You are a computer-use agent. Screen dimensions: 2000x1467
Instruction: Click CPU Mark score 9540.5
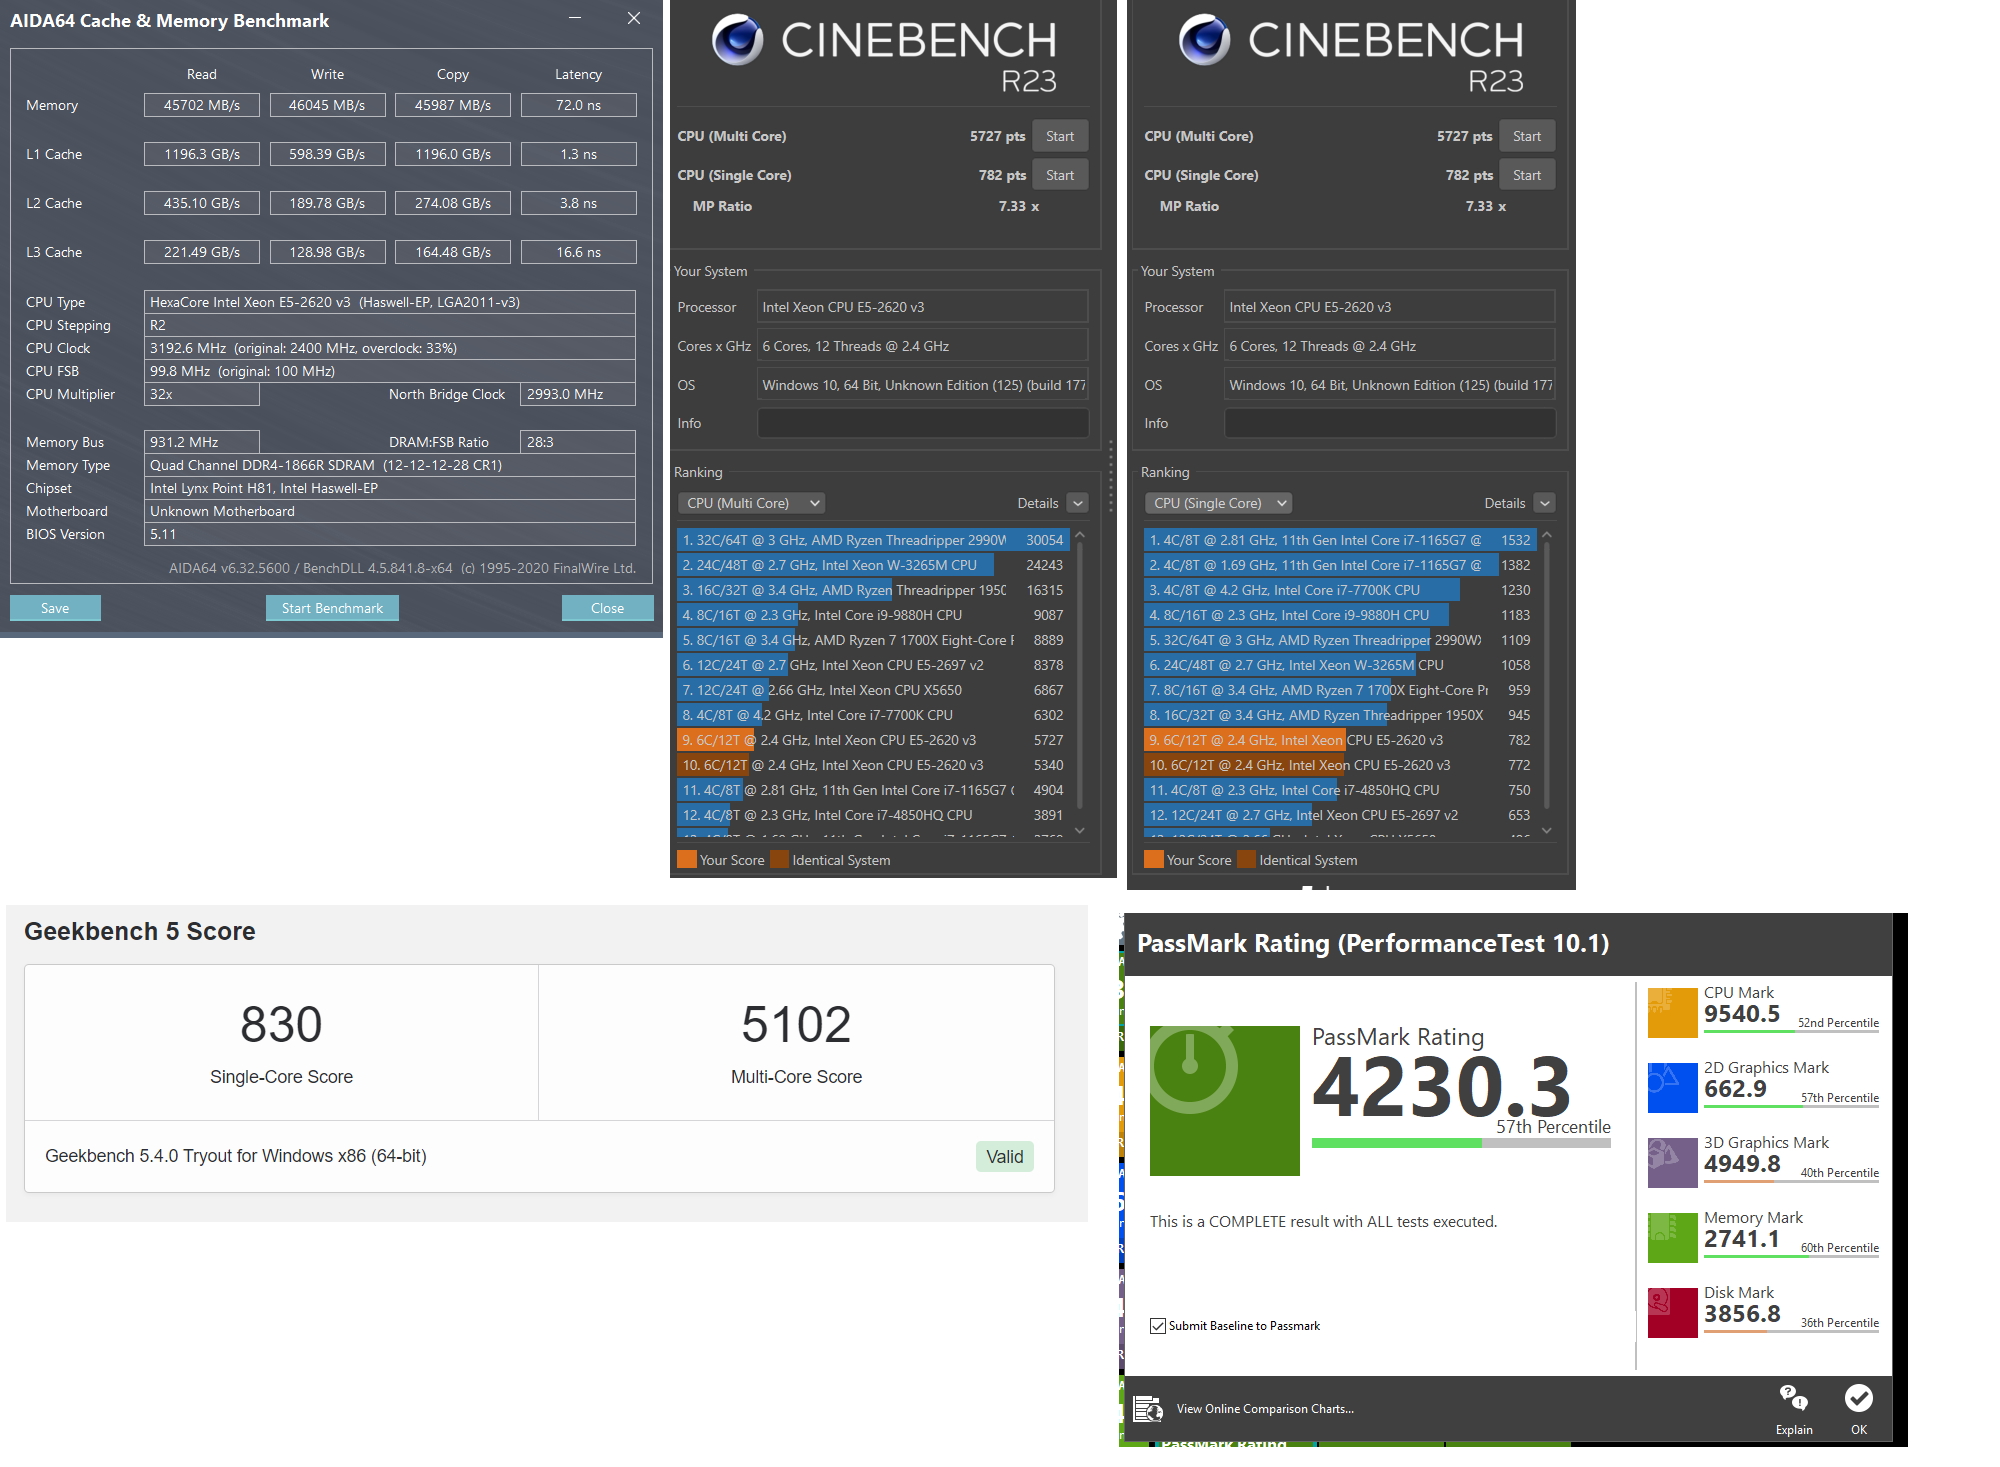pos(1742,1014)
